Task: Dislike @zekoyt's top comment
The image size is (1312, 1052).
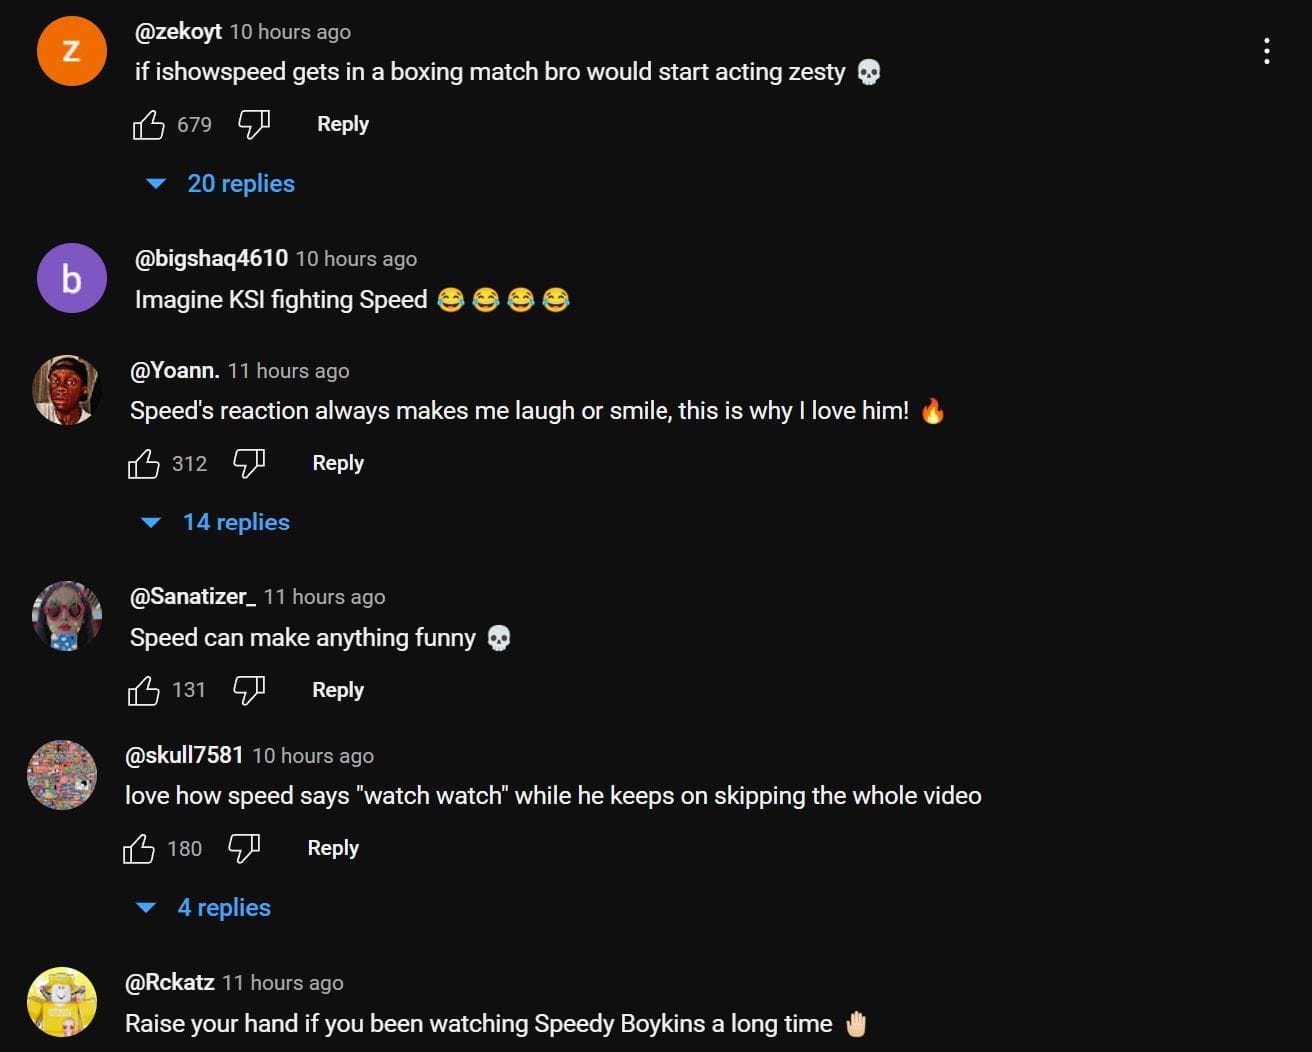Action: 253,123
